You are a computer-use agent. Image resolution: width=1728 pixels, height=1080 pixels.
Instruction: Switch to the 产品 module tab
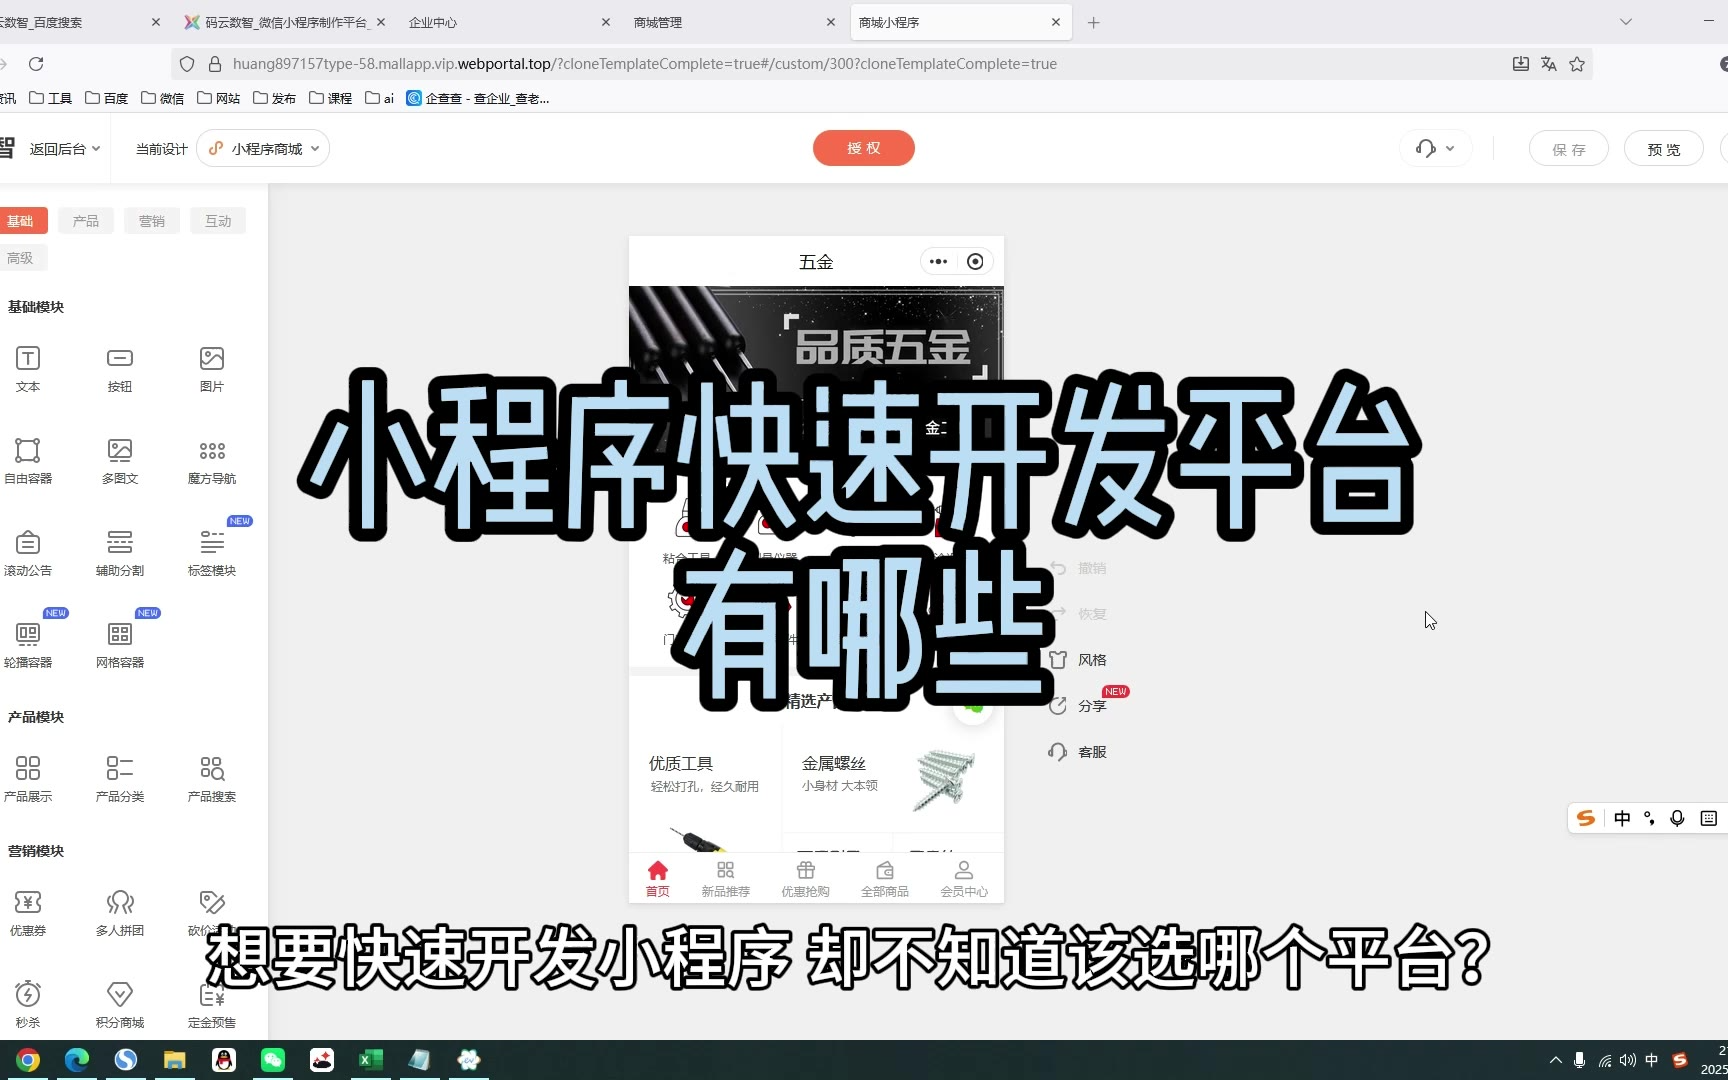[x=86, y=221]
